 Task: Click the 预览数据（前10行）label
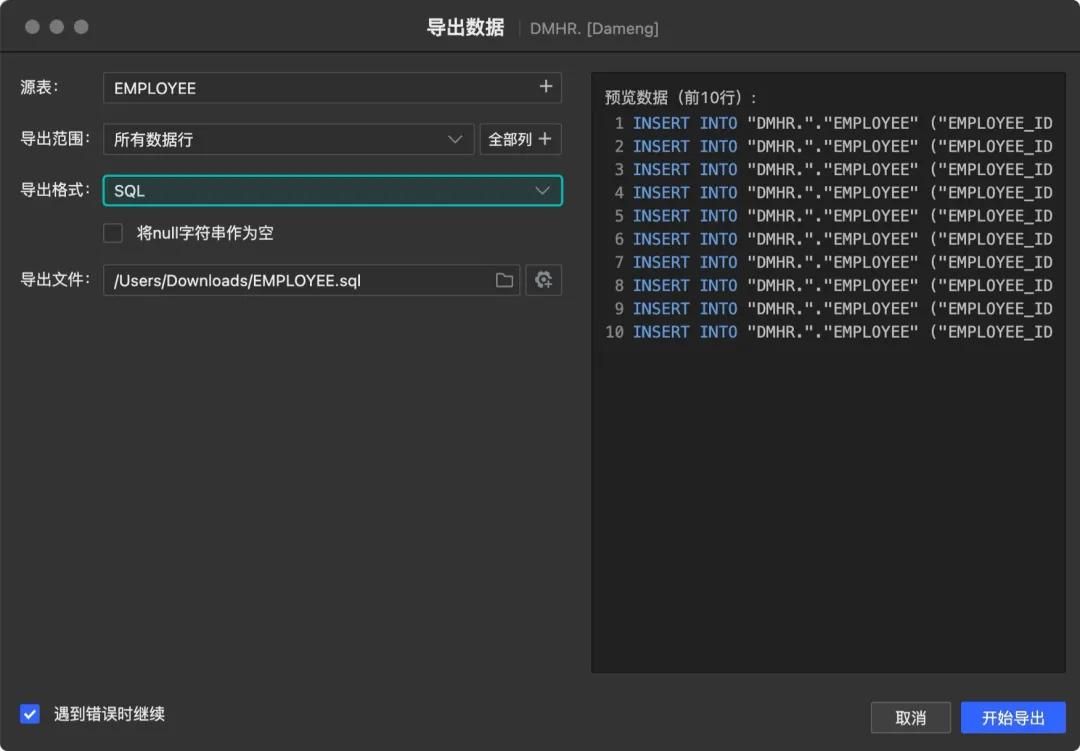[680, 97]
